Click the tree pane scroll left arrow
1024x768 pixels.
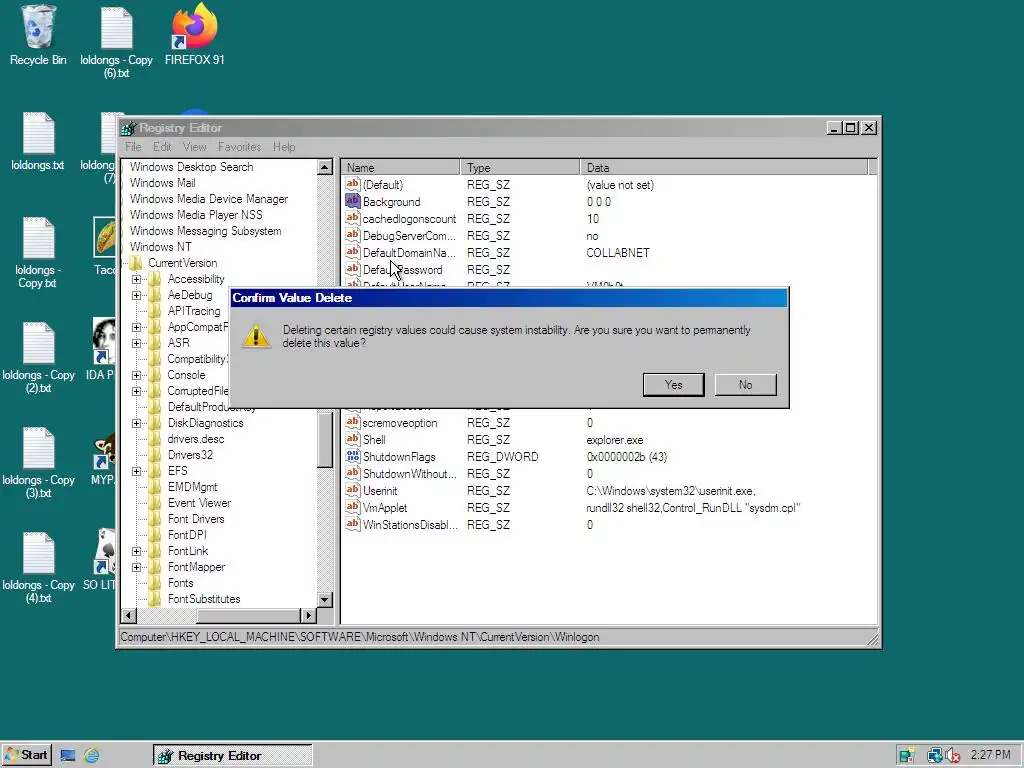(129, 615)
